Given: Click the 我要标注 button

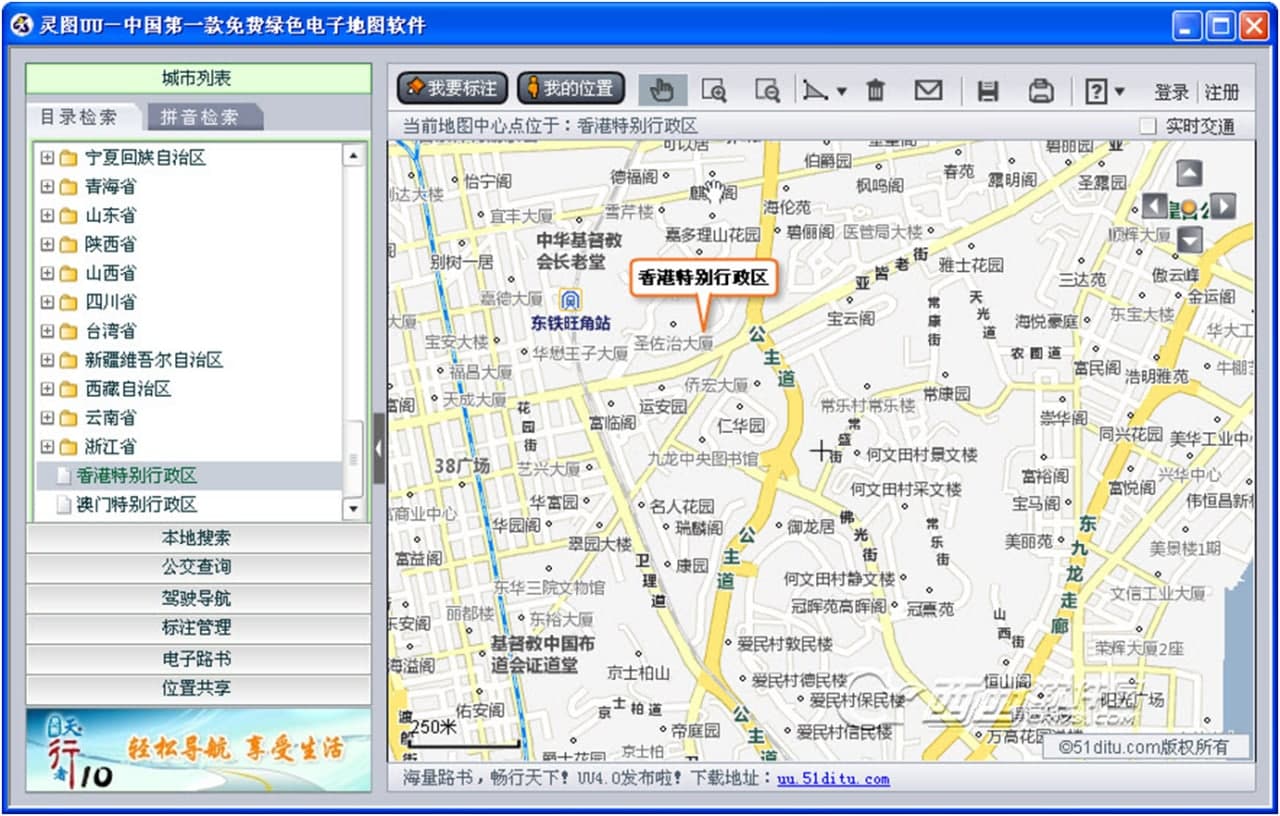Looking at the screenshot, I should [452, 88].
